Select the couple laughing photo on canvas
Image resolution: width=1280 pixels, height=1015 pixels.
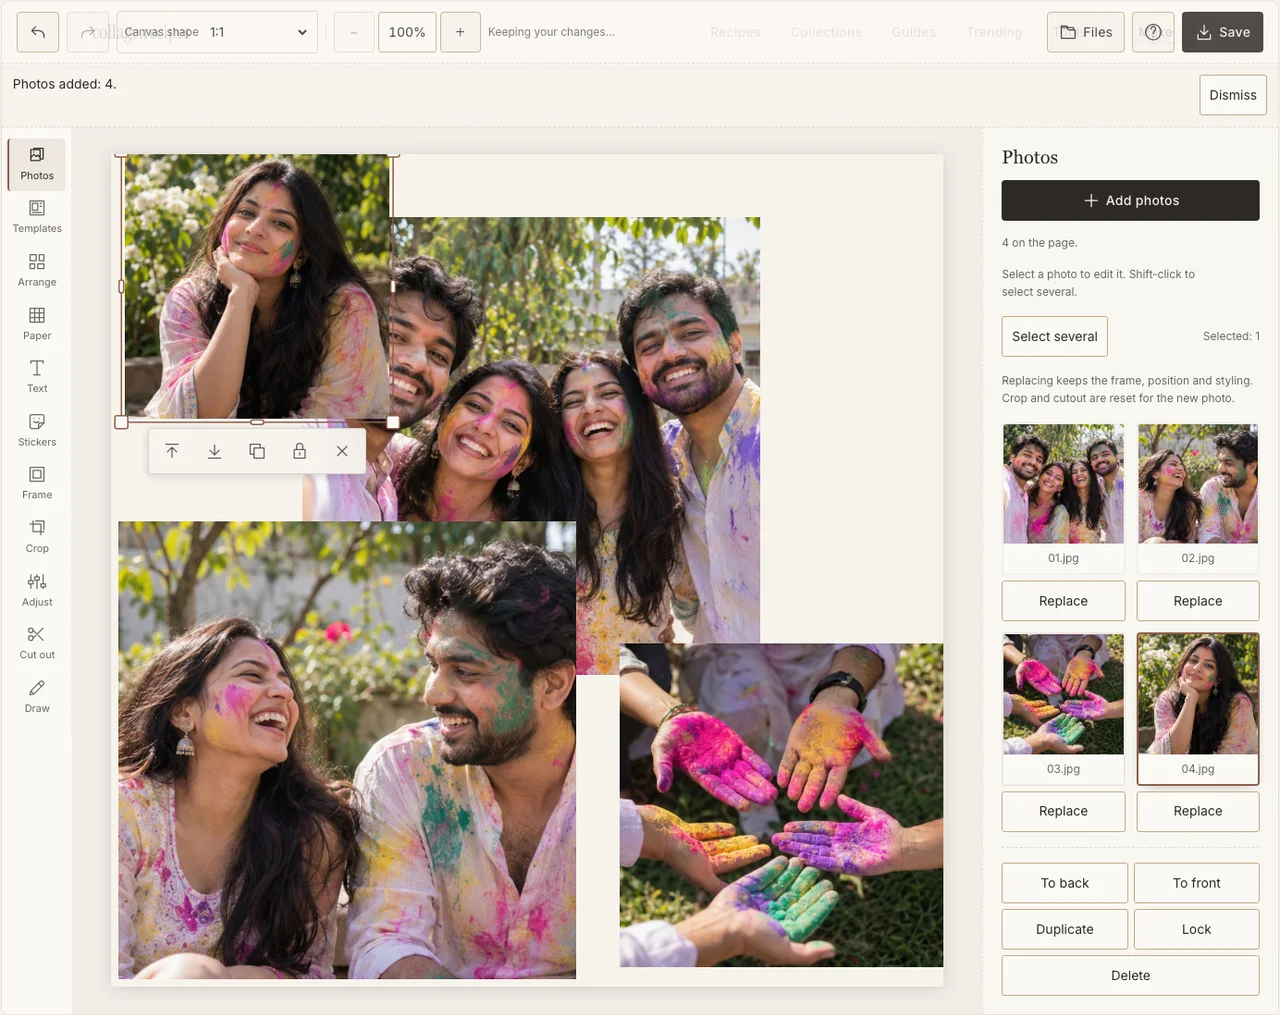tap(347, 750)
